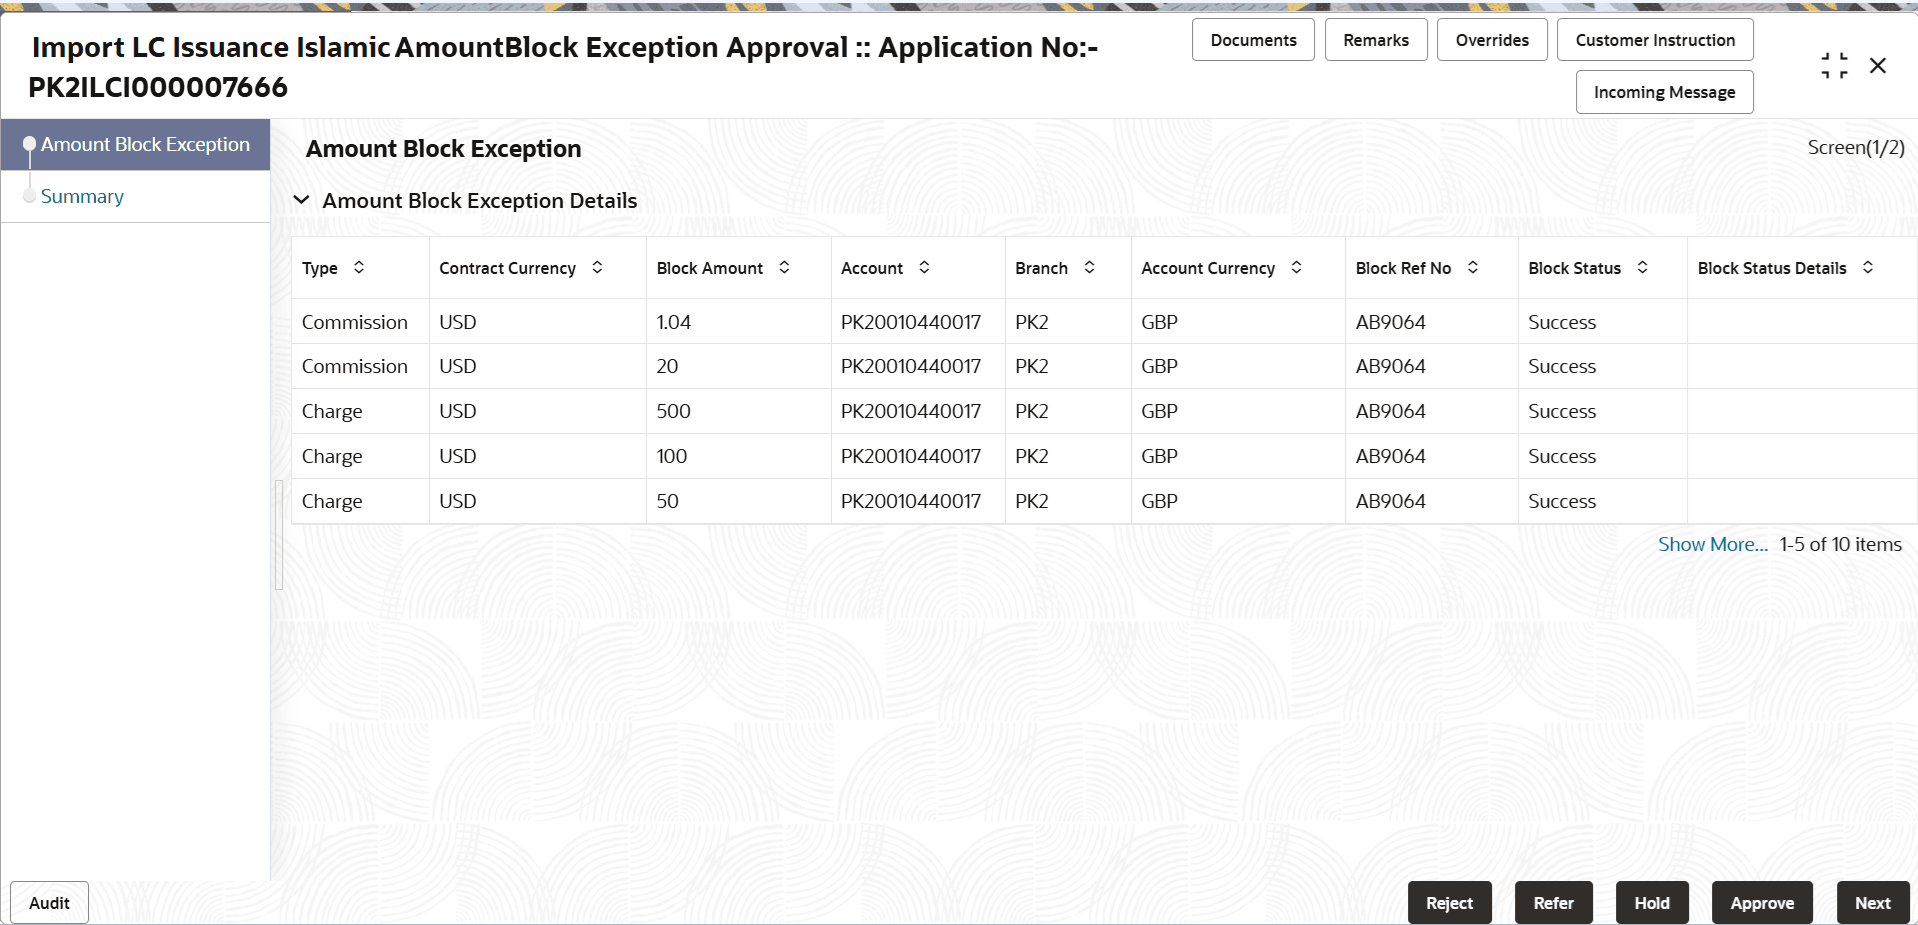The height and width of the screenshot is (925, 1918).
Task: Collapse the Amount Block Exception Details section
Action: click(x=302, y=199)
